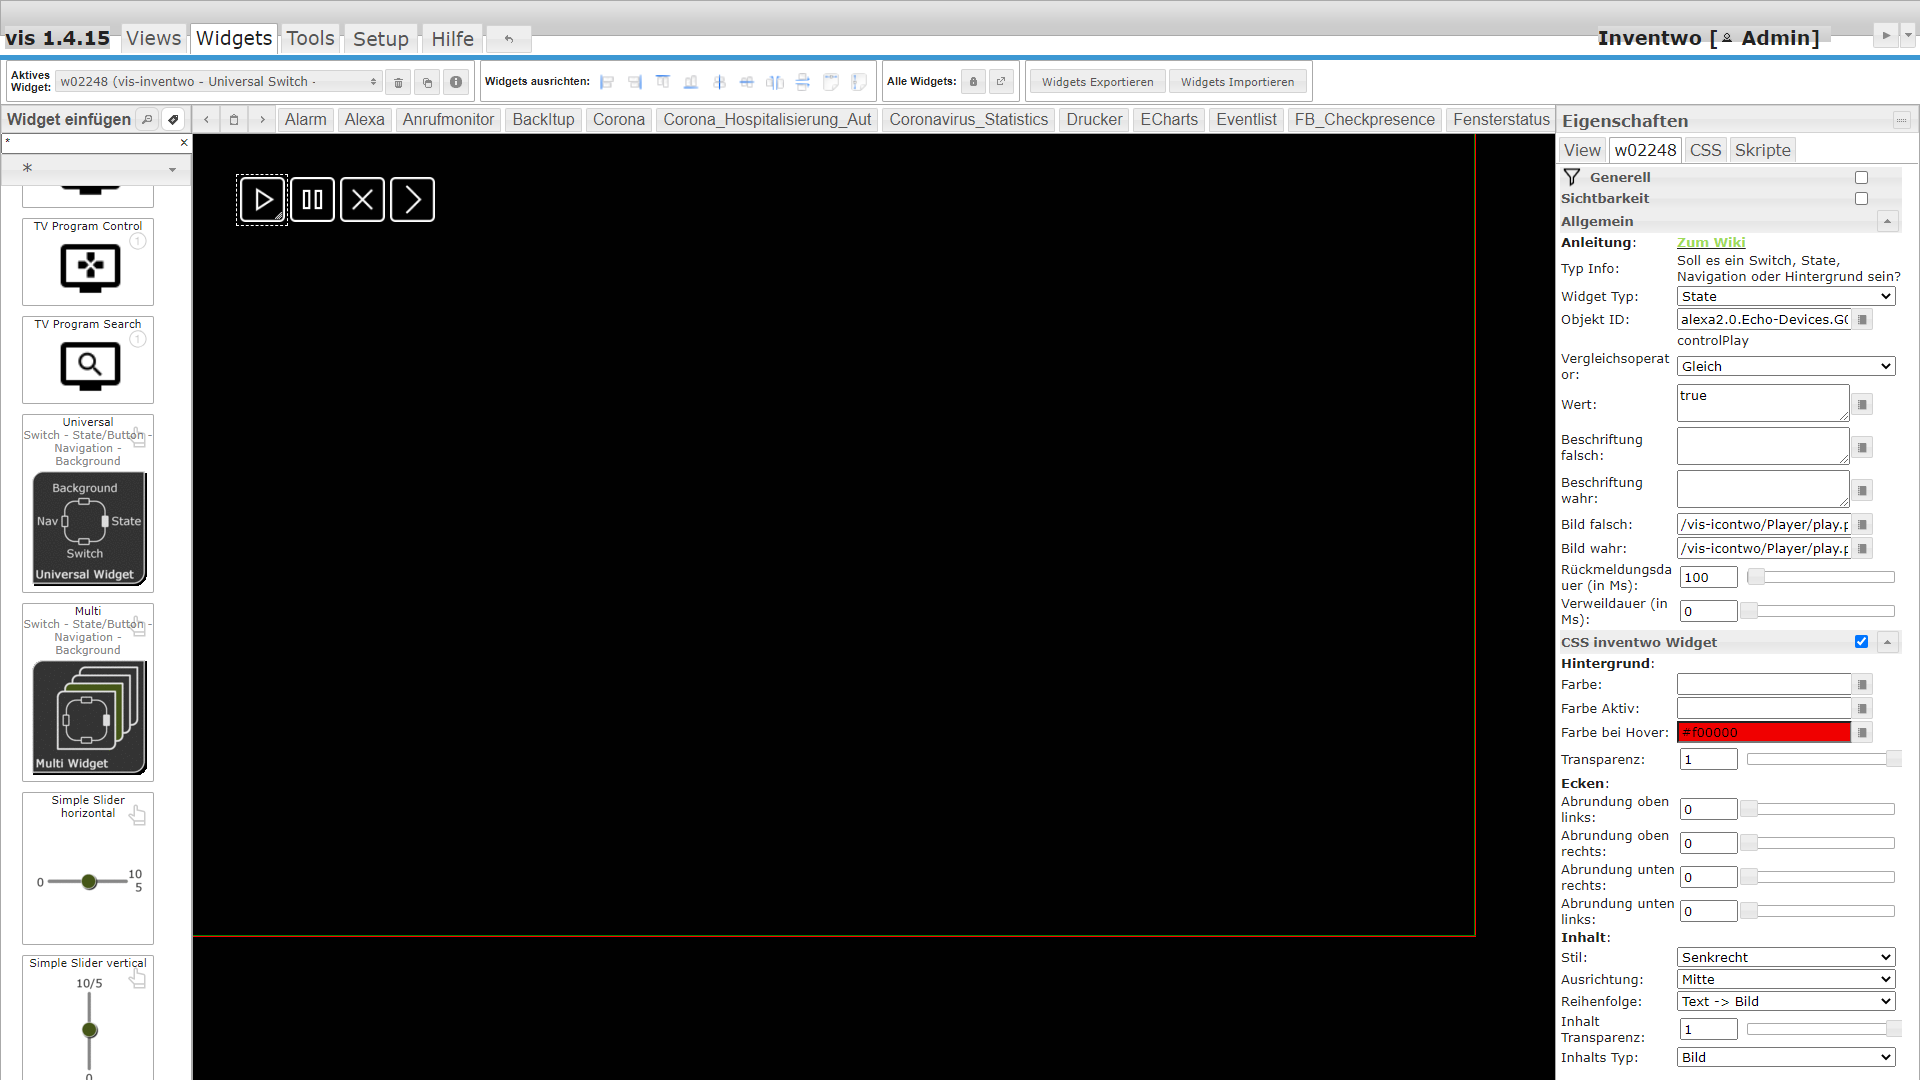Image resolution: width=1920 pixels, height=1080 pixels.
Task: Uncheck the CSS inventwo Widget checkbox
Action: [1861, 642]
